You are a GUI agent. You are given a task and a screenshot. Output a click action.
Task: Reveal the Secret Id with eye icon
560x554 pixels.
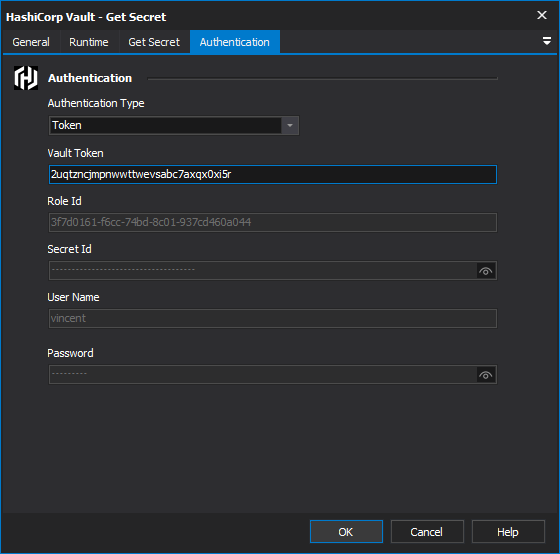click(x=485, y=271)
